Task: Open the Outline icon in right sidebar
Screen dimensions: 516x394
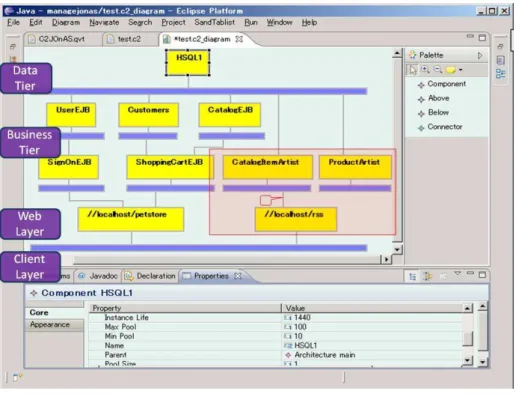Action: [500, 74]
